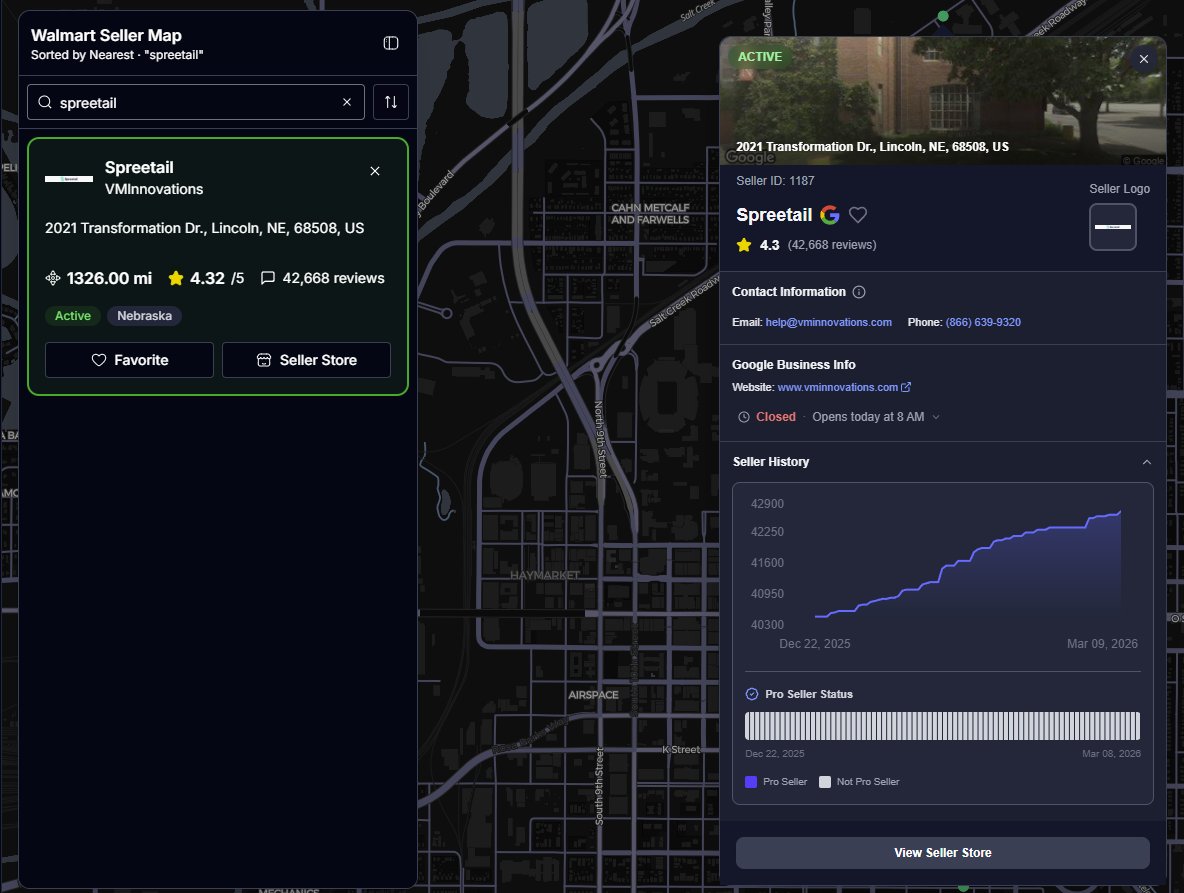This screenshot has height=893, width=1184.
Task: Click the 4.32 rating star icon
Action: click(x=176, y=278)
